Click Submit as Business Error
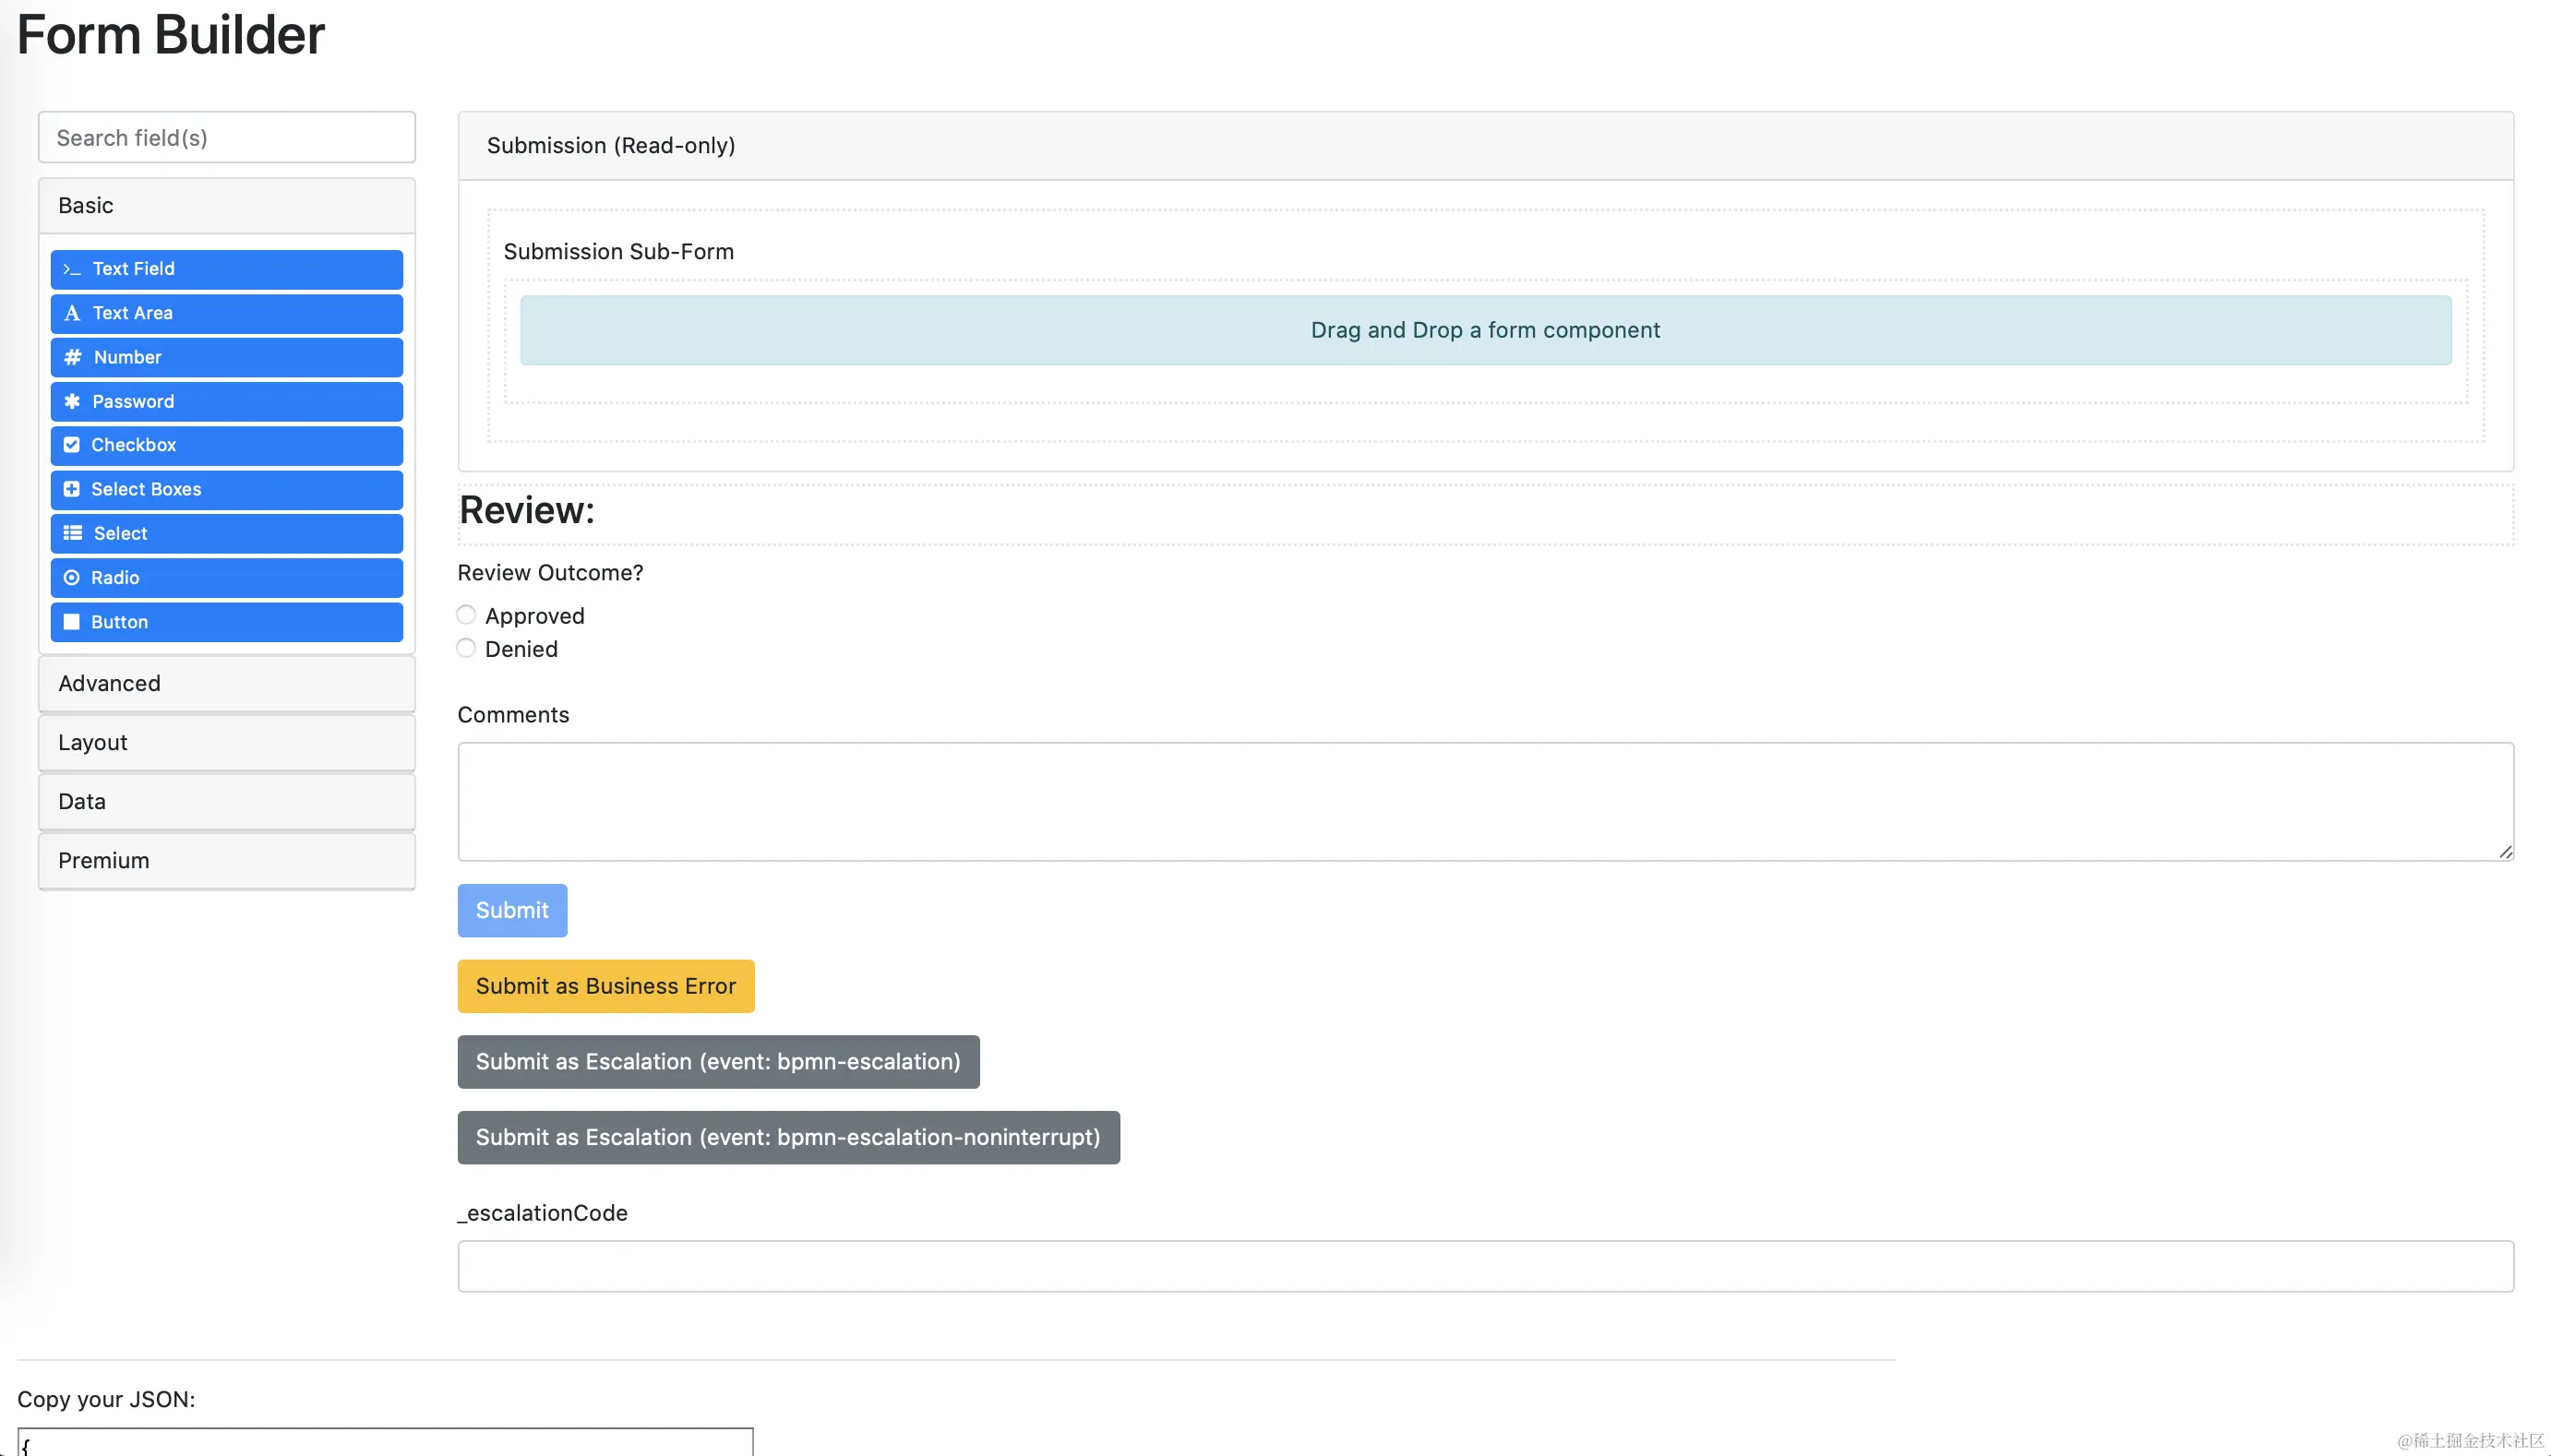Viewport: 2551px width, 1456px height. point(605,985)
